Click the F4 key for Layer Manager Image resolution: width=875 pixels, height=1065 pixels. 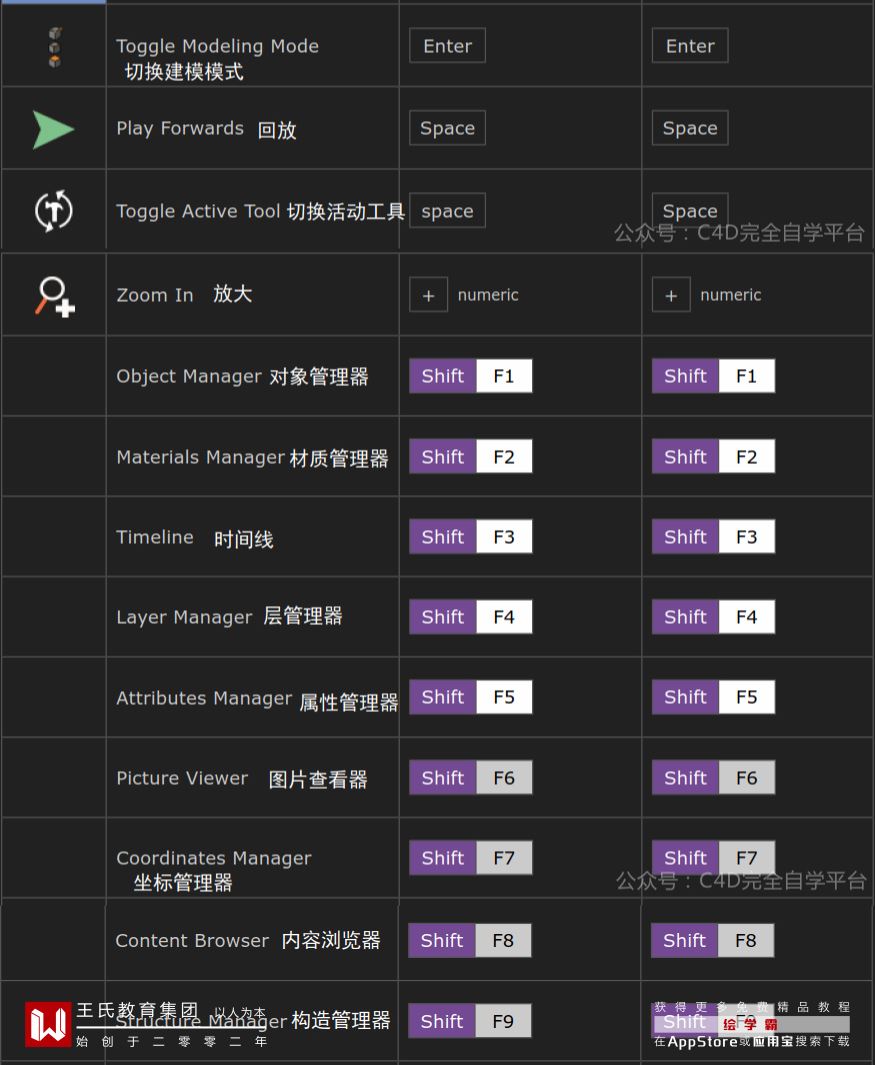point(504,617)
